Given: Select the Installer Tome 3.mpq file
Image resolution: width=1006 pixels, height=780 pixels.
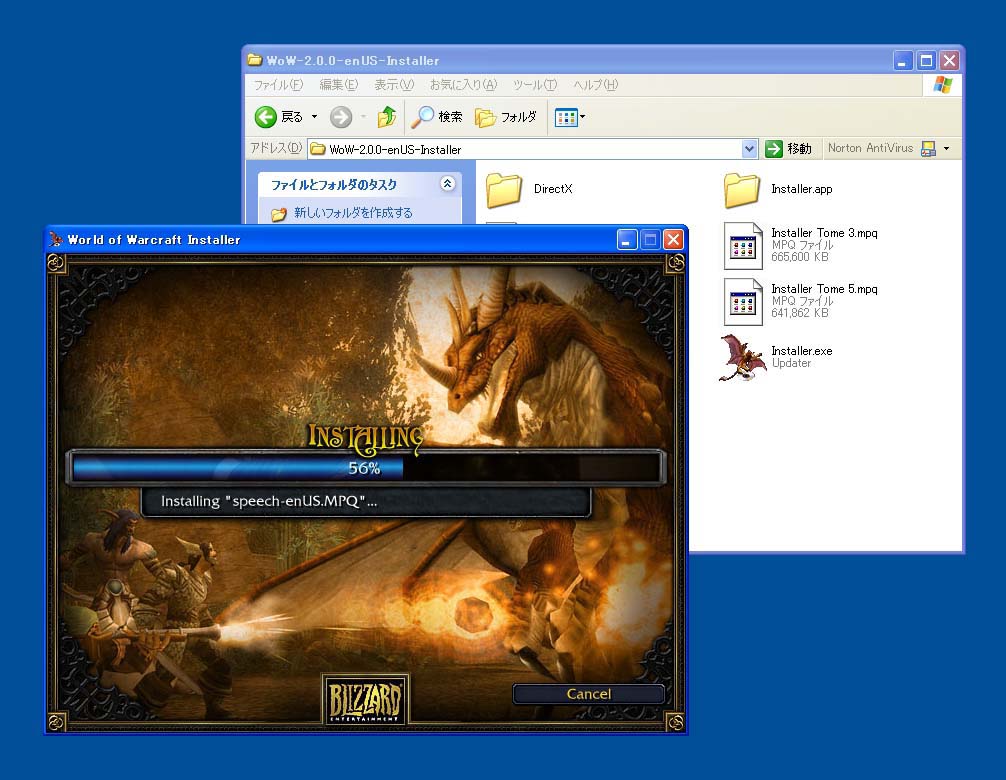Looking at the screenshot, I should (x=743, y=246).
